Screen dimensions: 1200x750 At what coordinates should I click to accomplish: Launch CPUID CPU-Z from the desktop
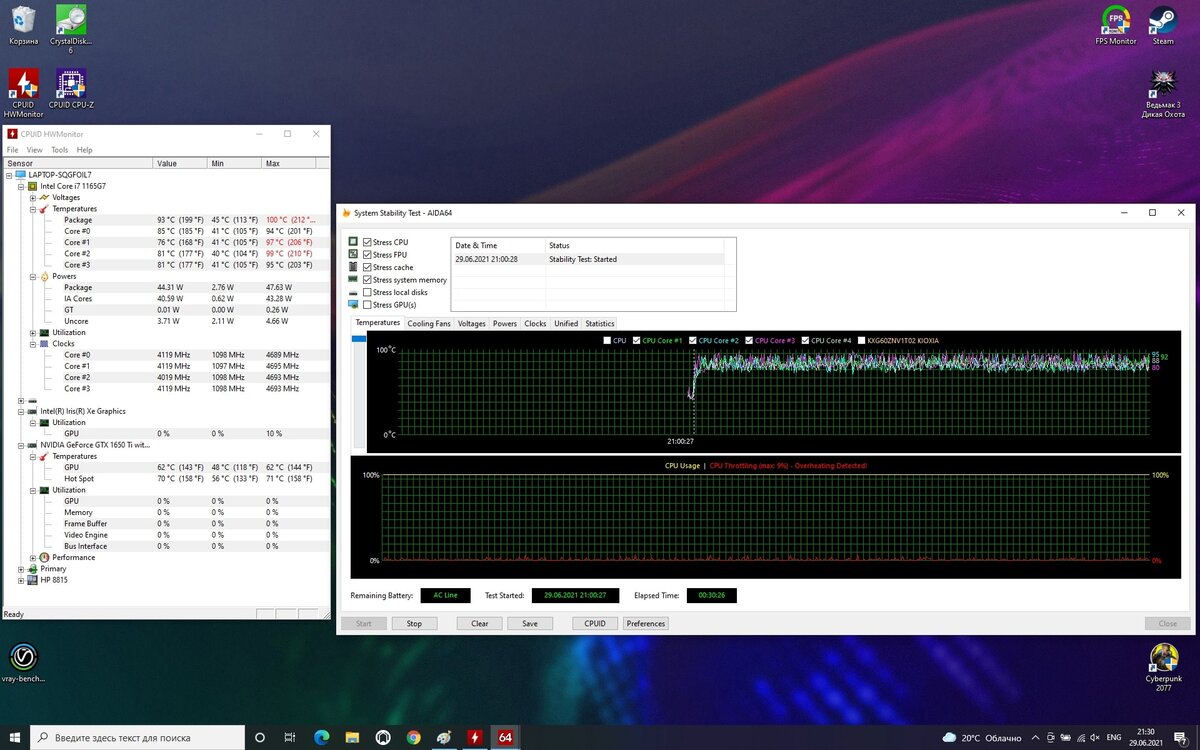pyautogui.click(x=70, y=85)
